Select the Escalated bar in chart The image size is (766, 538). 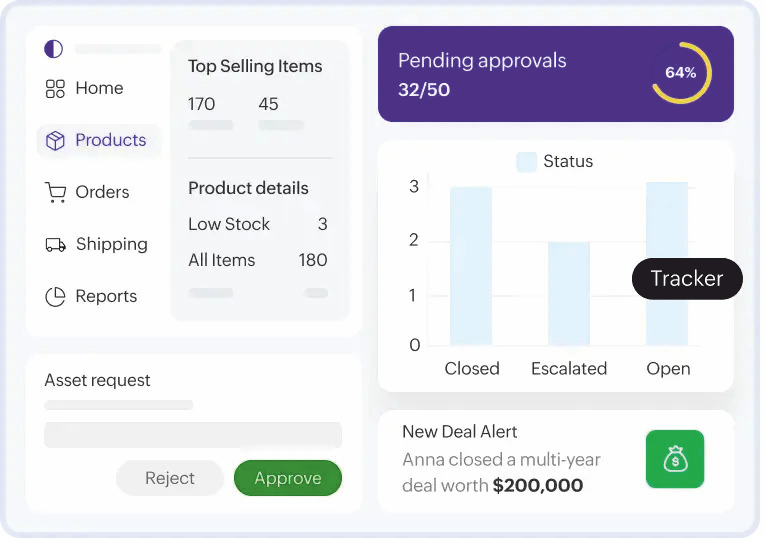(568, 293)
